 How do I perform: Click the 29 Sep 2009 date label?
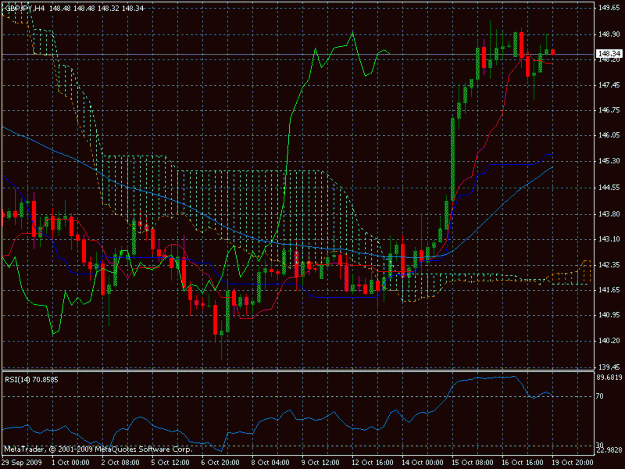(22, 463)
